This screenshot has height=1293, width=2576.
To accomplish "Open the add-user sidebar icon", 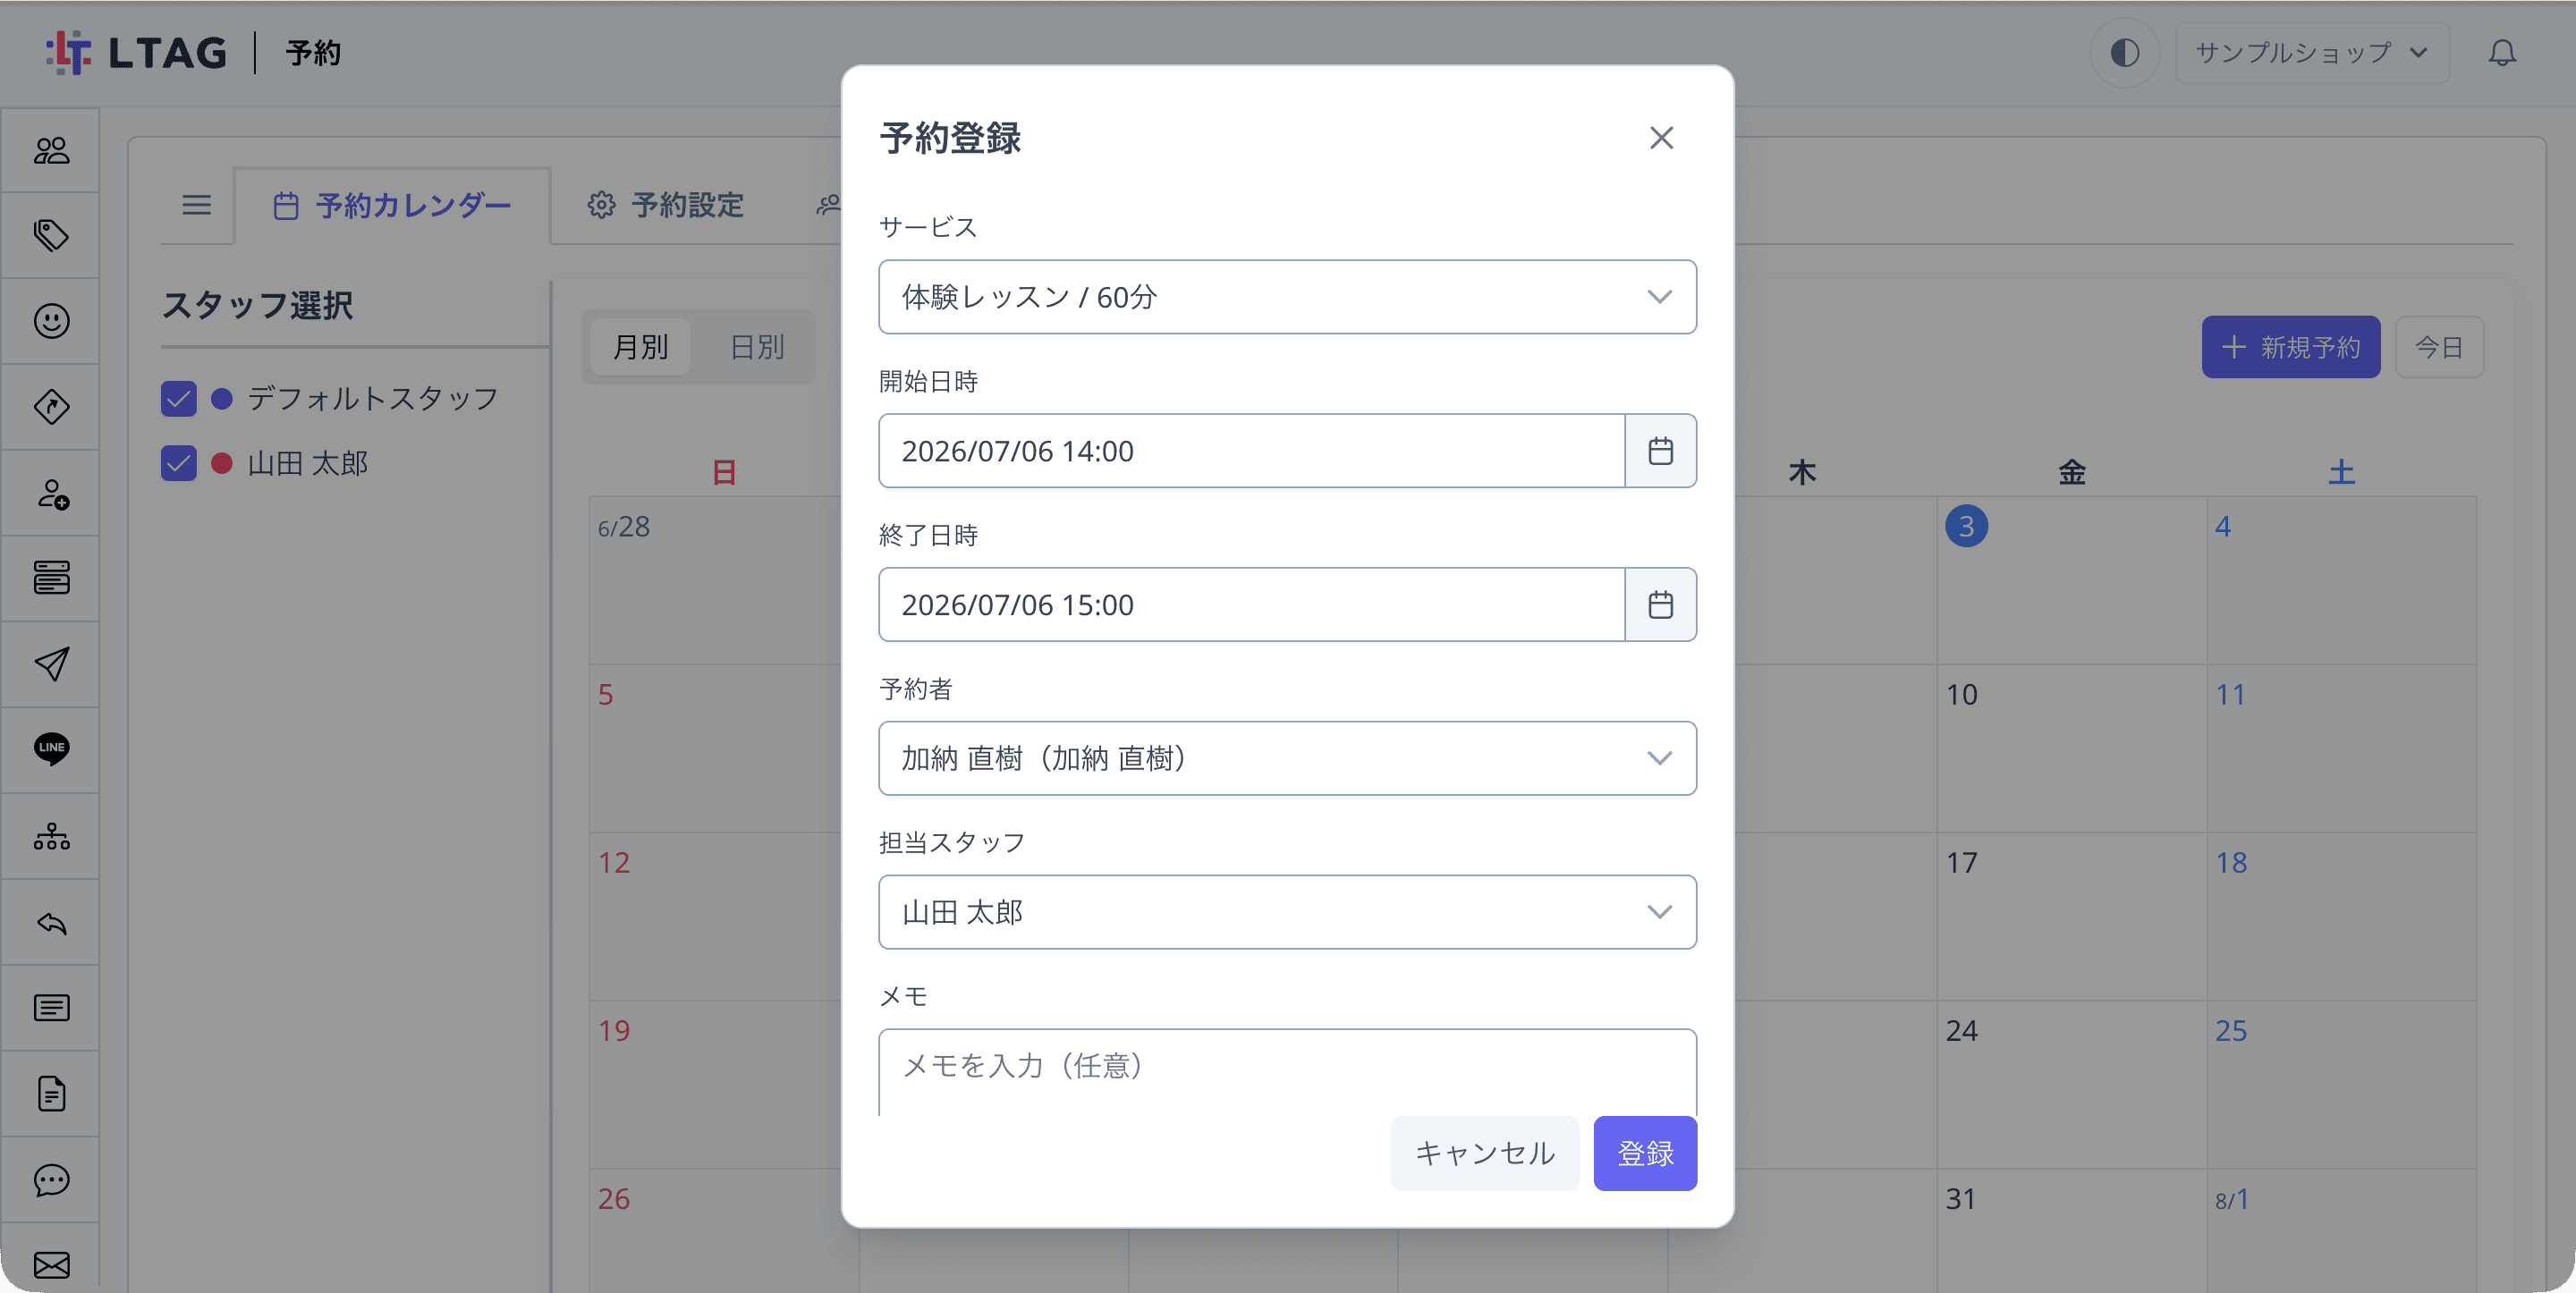I will point(51,493).
